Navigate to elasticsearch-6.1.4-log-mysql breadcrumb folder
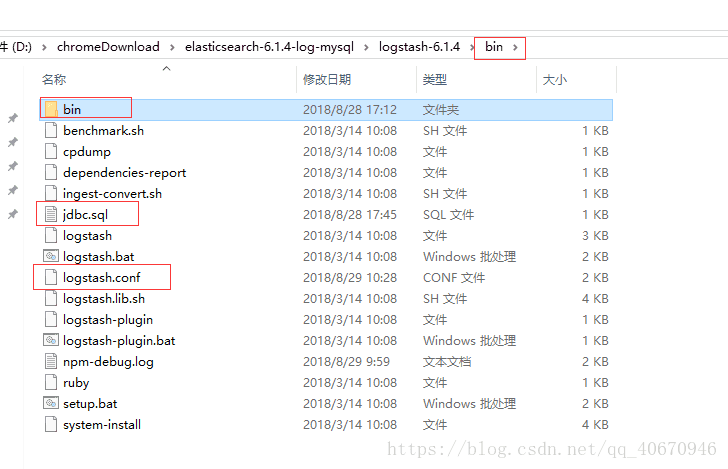 (x=269, y=47)
